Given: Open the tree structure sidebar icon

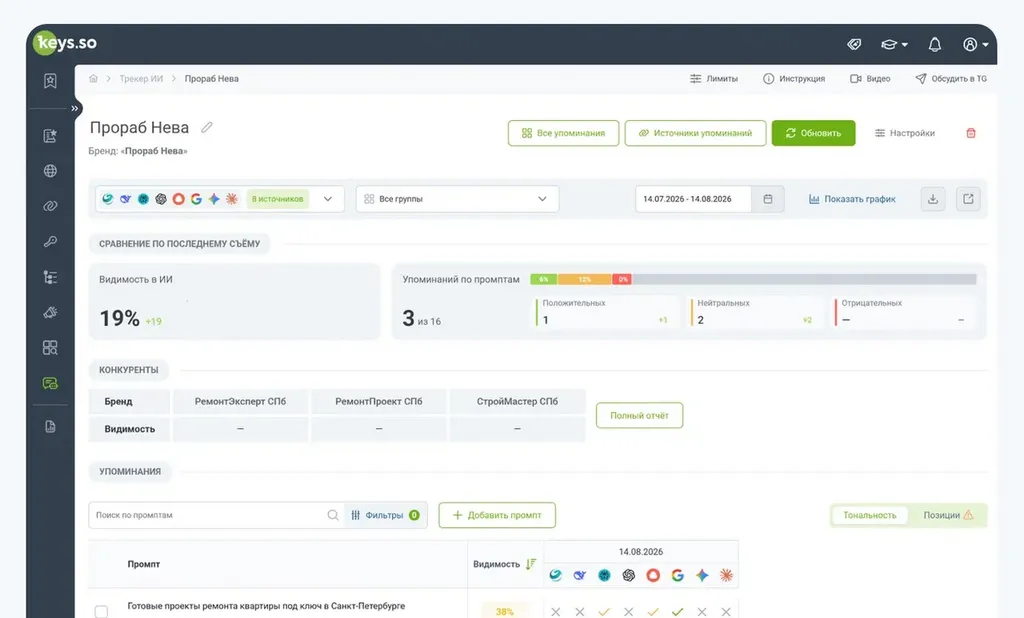Looking at the screenshot, I should (50, 277).
